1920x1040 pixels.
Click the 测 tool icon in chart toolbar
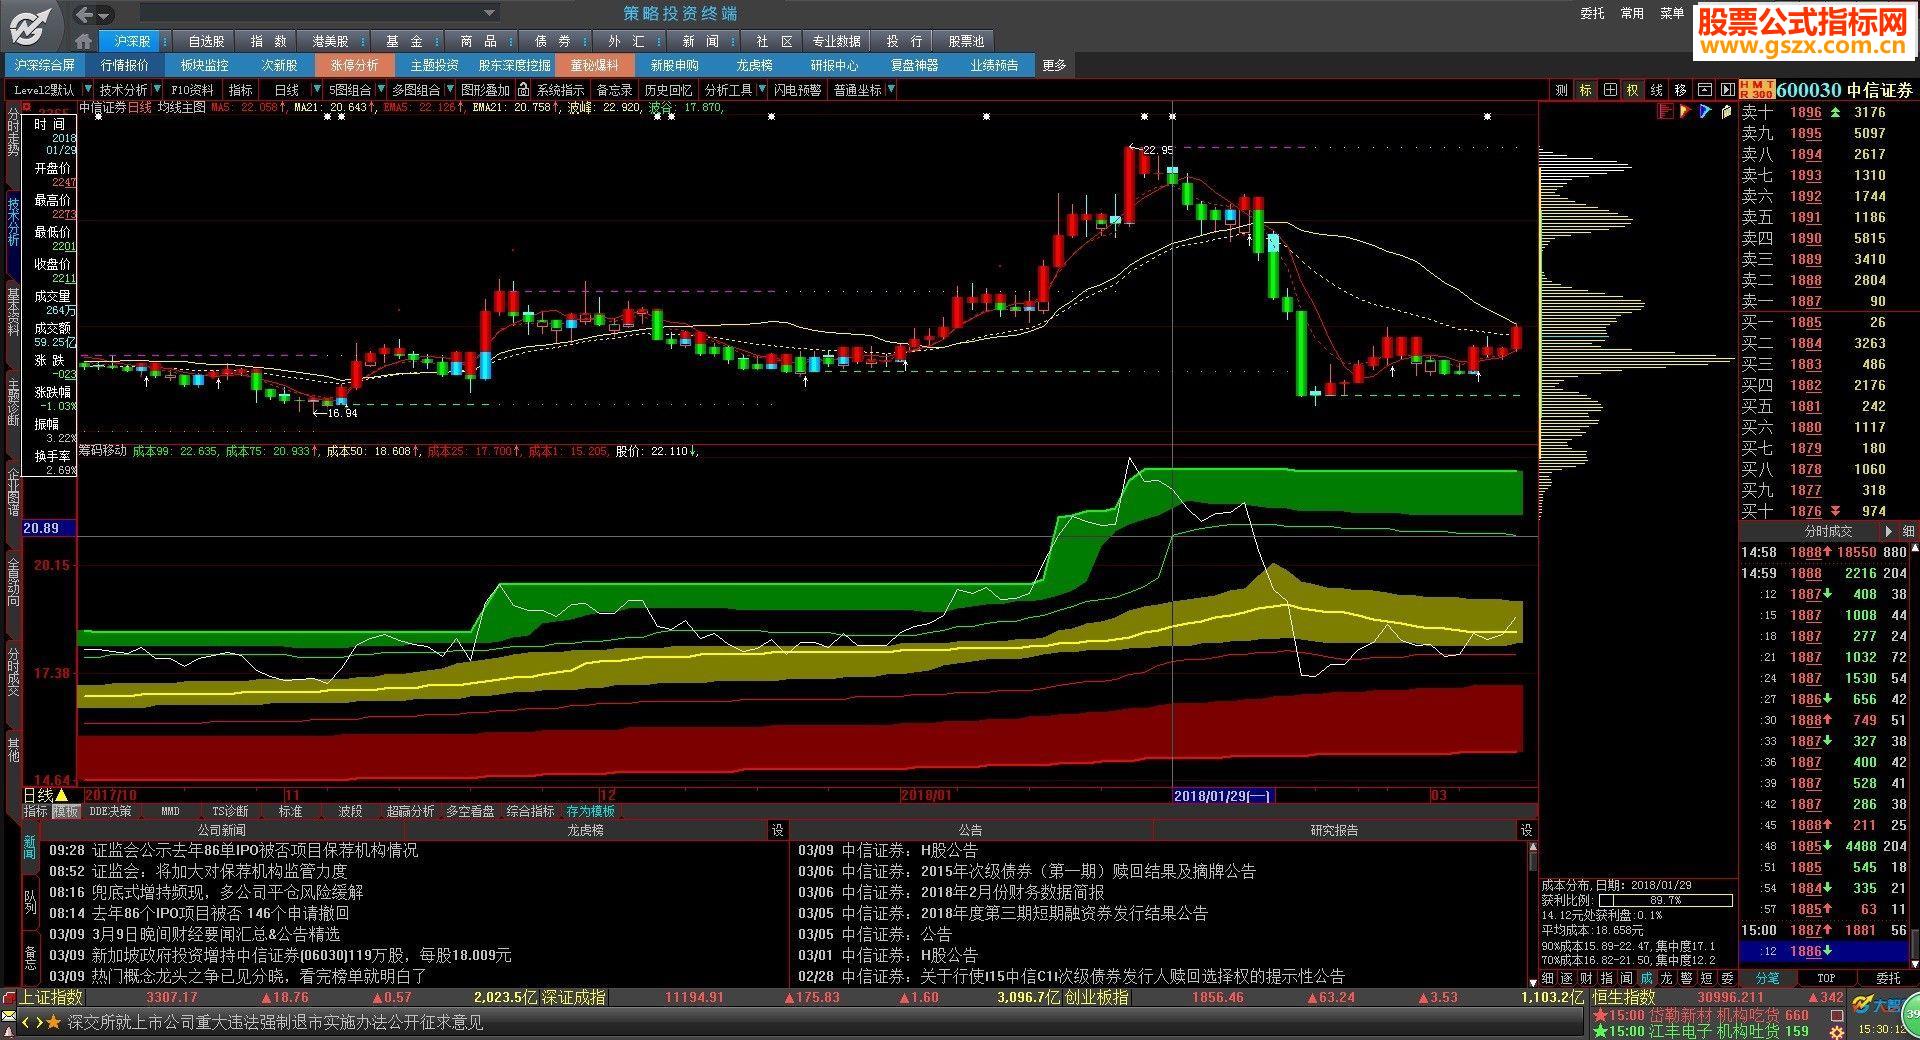pos(1561,90)
